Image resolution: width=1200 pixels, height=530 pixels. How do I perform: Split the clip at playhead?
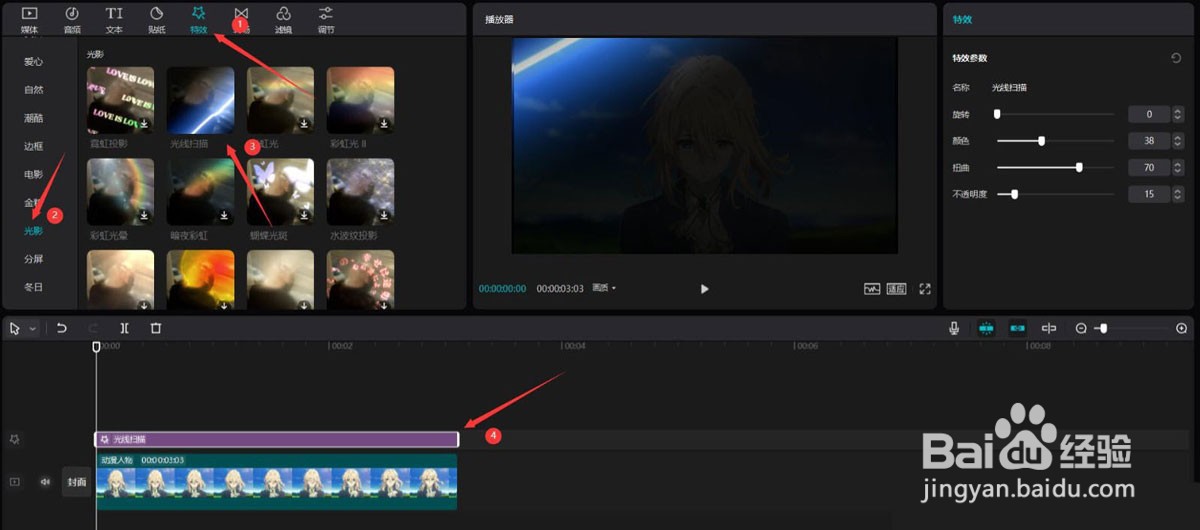tap(124, 328)
